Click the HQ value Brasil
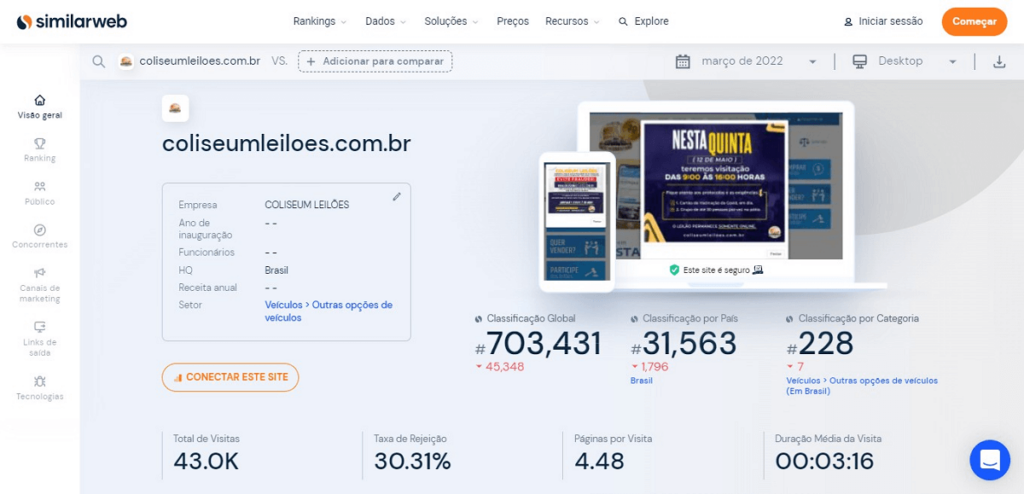 [276, 270]
